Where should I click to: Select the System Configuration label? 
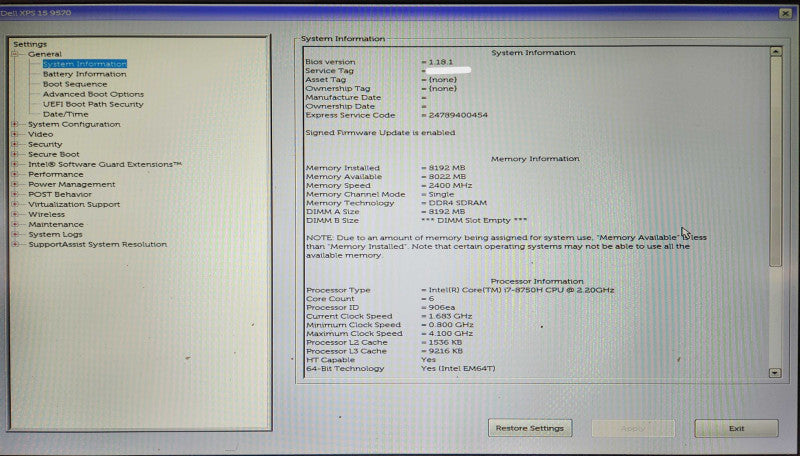(74, 124)
